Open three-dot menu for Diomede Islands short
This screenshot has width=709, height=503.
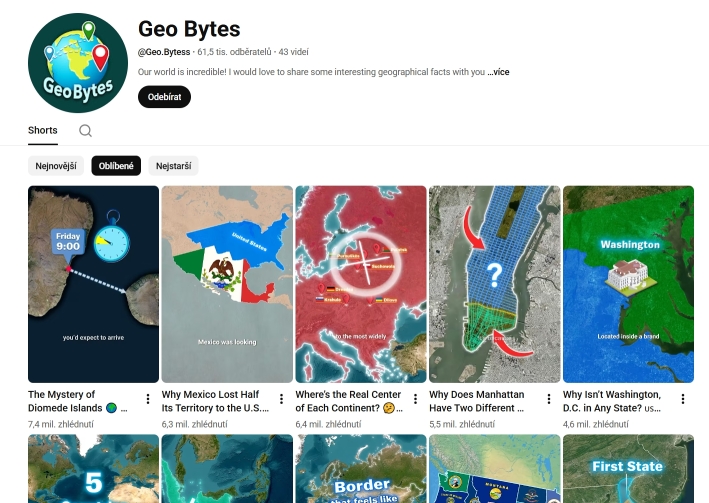[x=148, y=399]
